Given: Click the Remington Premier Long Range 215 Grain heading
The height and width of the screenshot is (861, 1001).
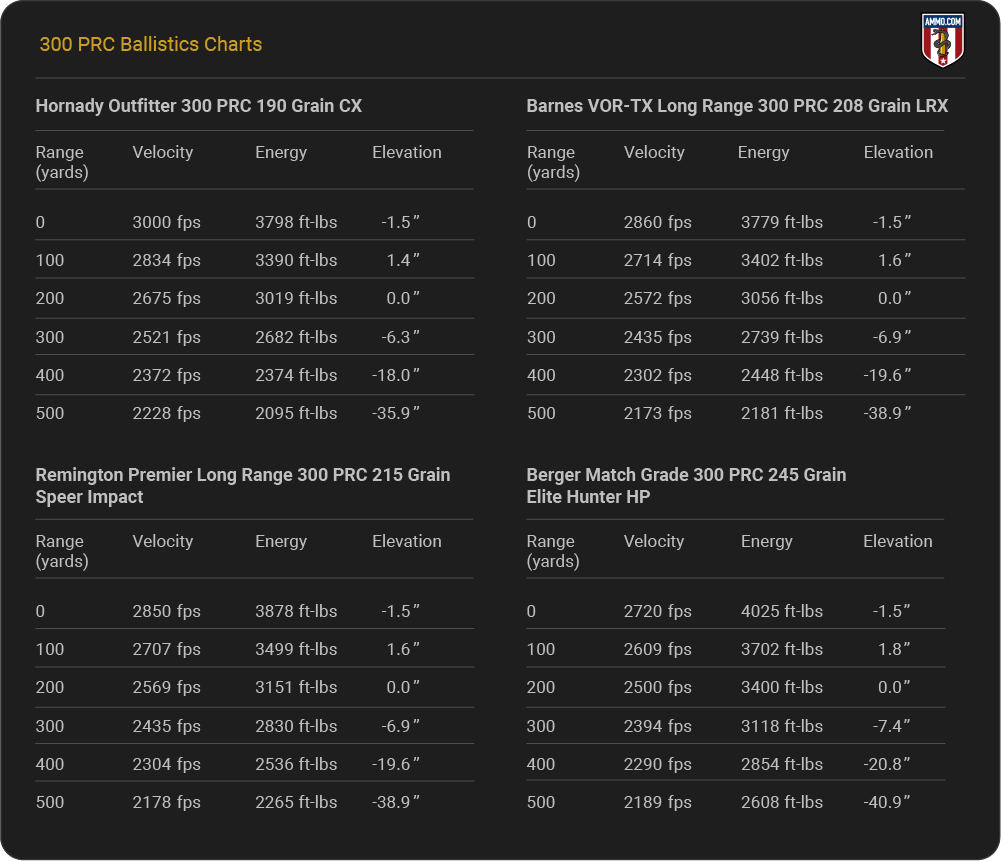Looking at the screenshot, I should click(x=243, y=486).
